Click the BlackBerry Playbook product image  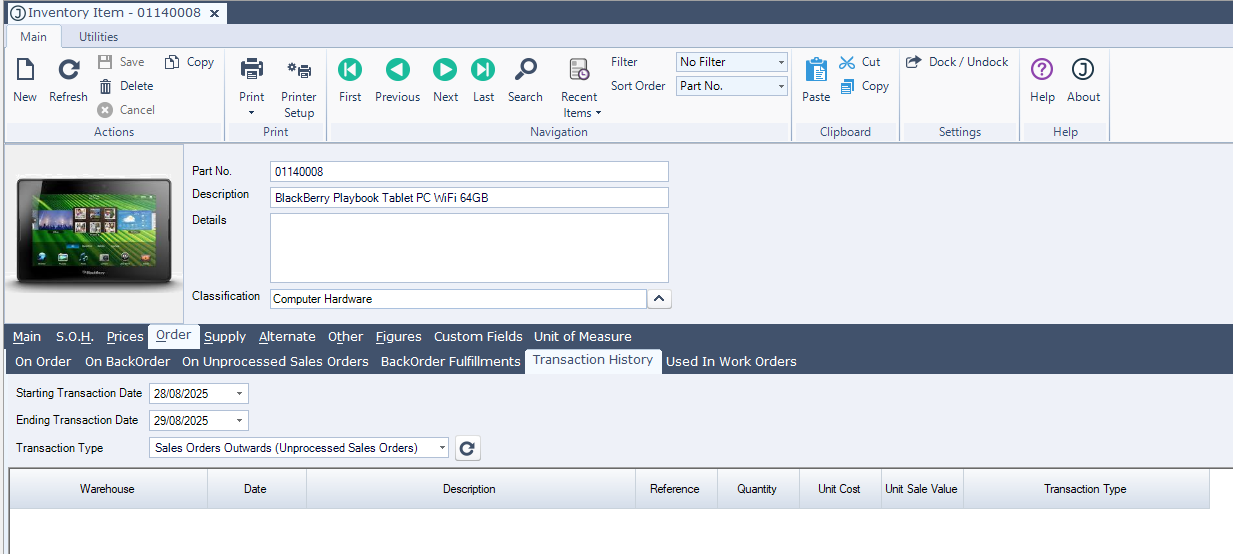coord(95,233)
